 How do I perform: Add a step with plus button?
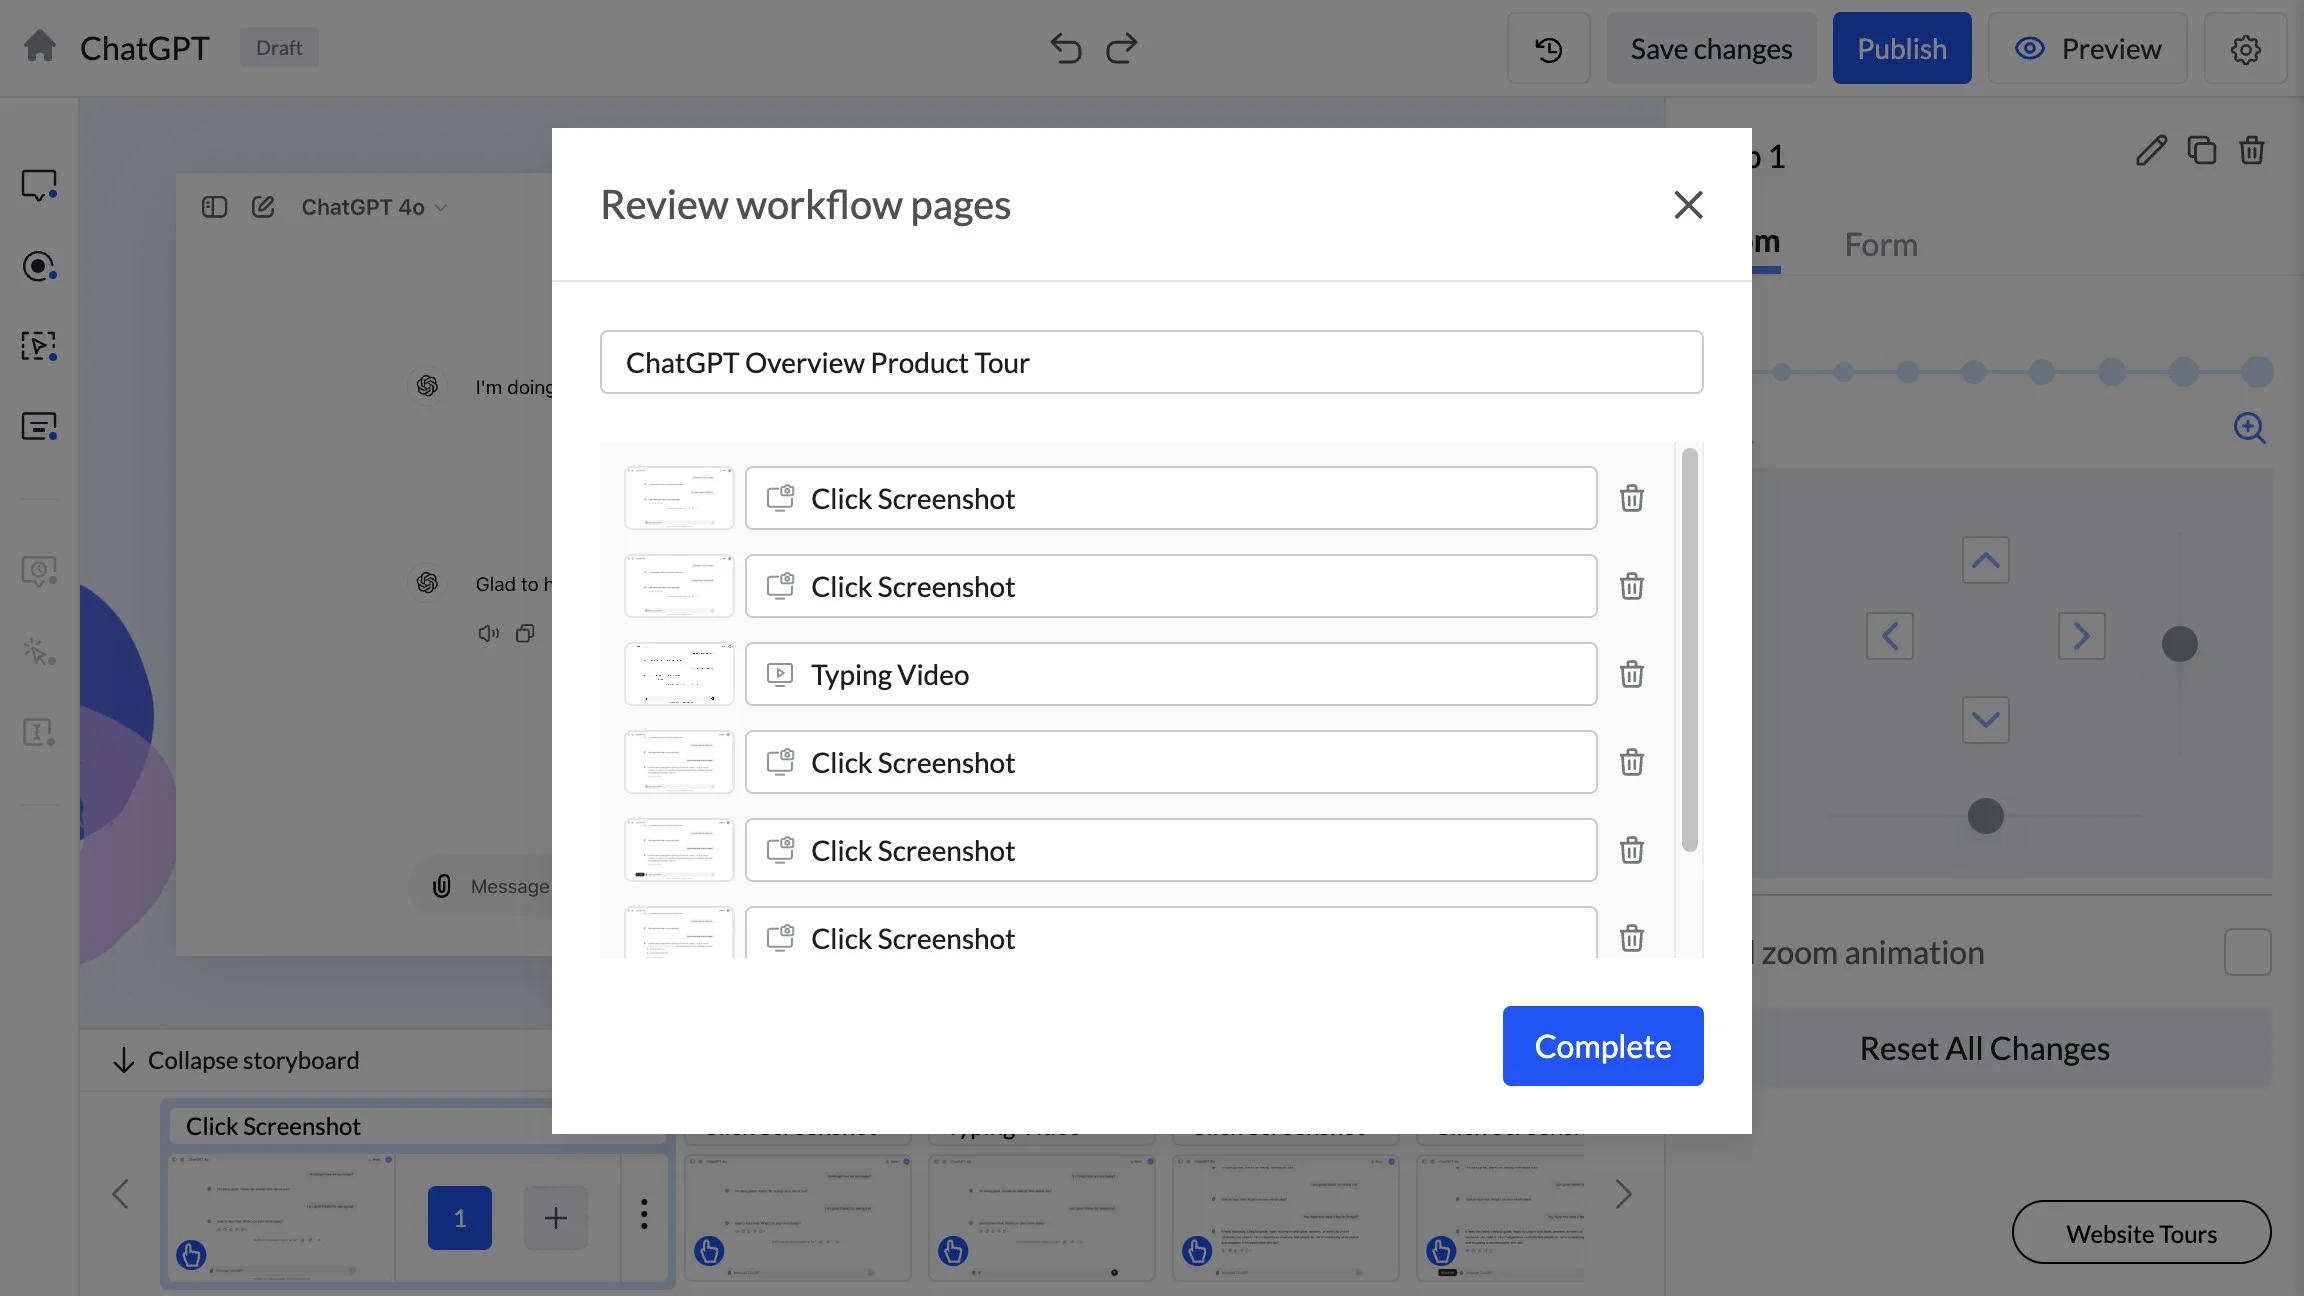[556, 1218]
